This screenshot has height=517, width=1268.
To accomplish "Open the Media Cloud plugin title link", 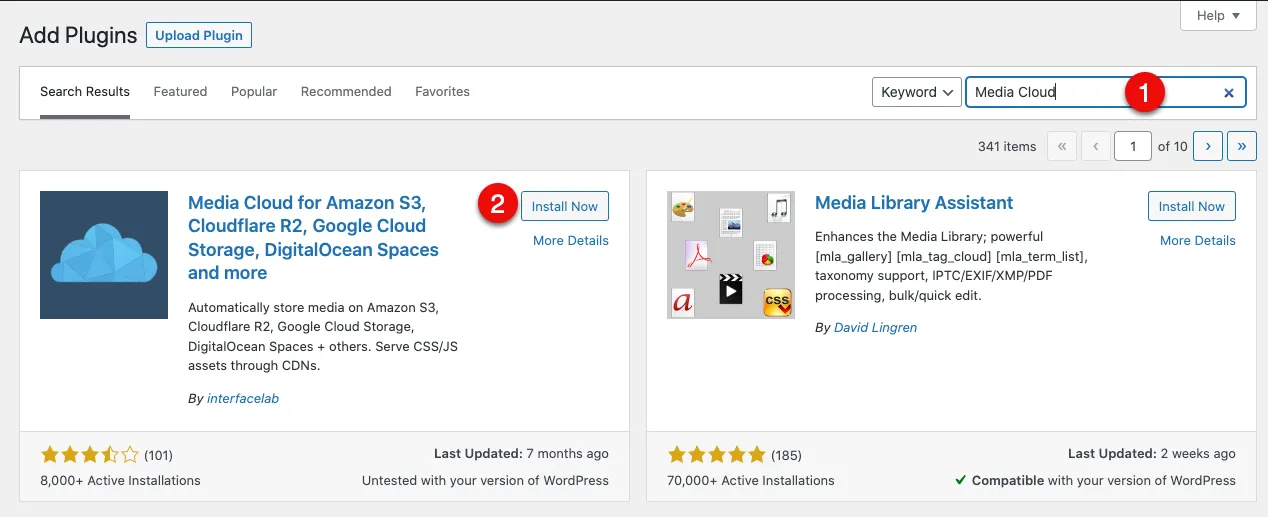I will [313, 238].
